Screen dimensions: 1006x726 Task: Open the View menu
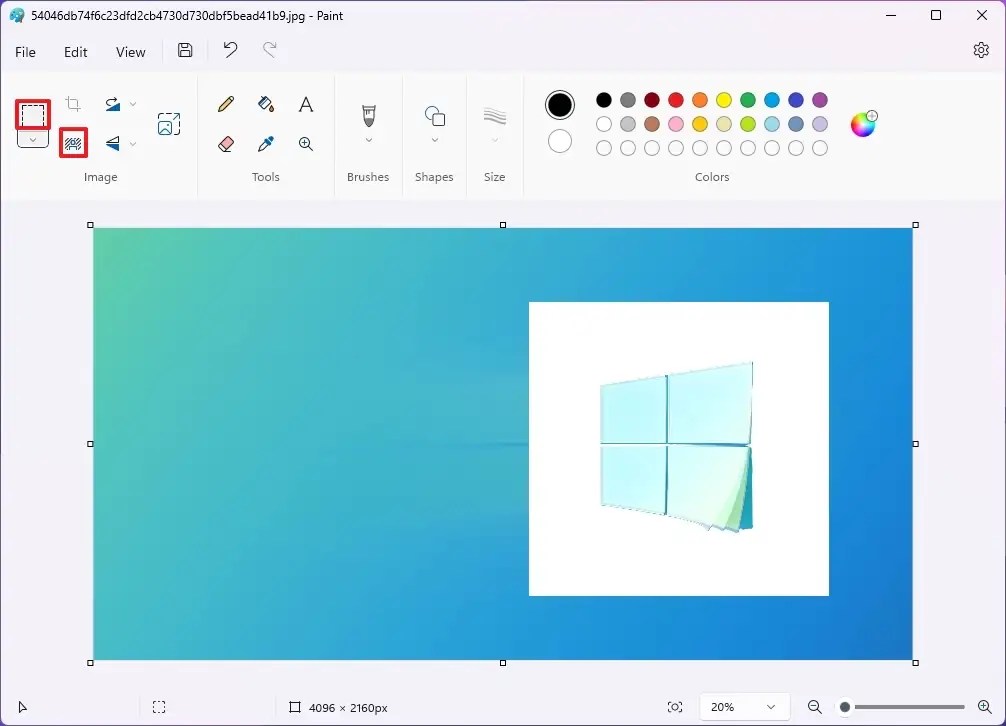click(x=130, y=51)
